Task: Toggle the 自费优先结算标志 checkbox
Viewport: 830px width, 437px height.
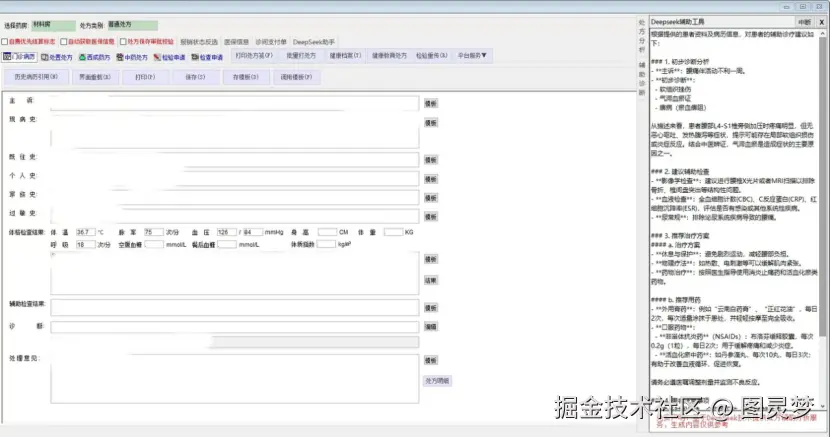Action: point(5,41)
